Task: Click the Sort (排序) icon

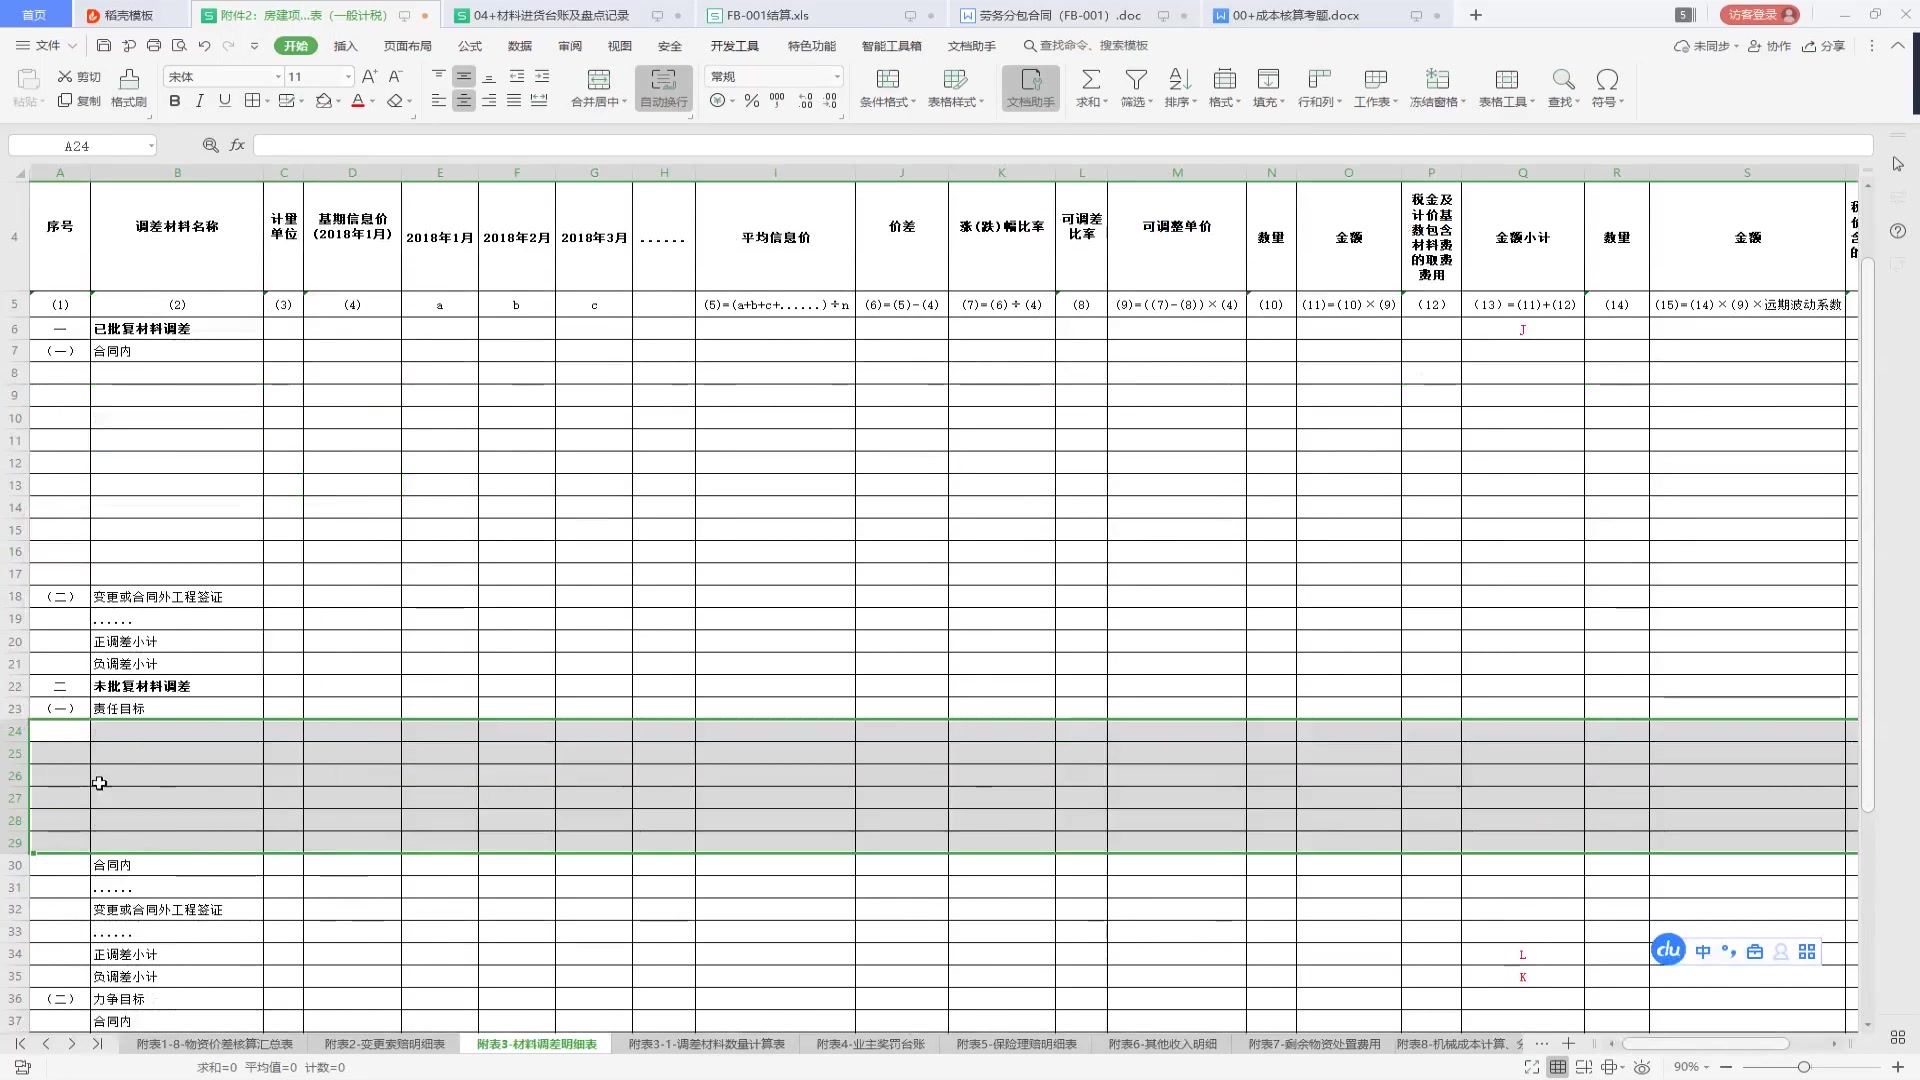Action: (1180, 80)
